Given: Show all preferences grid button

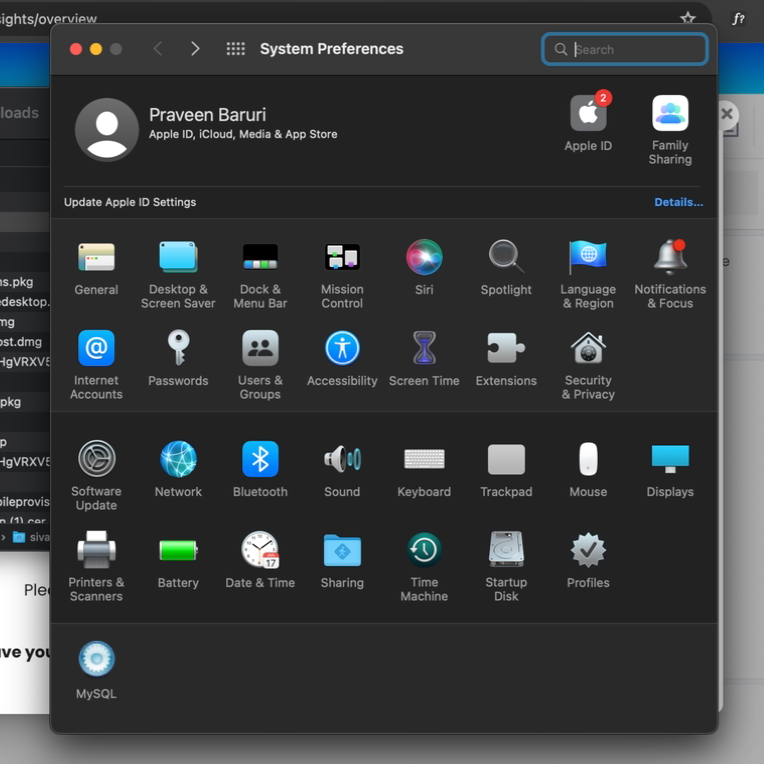Looking at the screenshot, I should click(235, 49).
